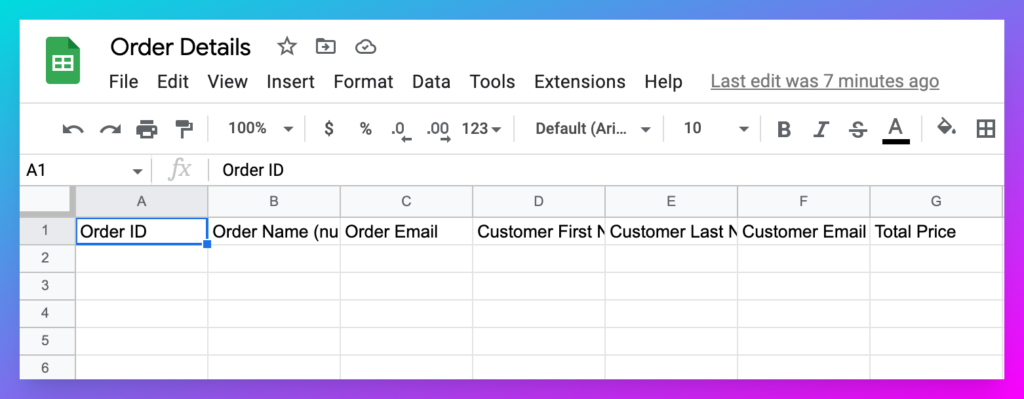Select column A header
The height and width of the screenshot is (399, 1024).
point(142,201)
